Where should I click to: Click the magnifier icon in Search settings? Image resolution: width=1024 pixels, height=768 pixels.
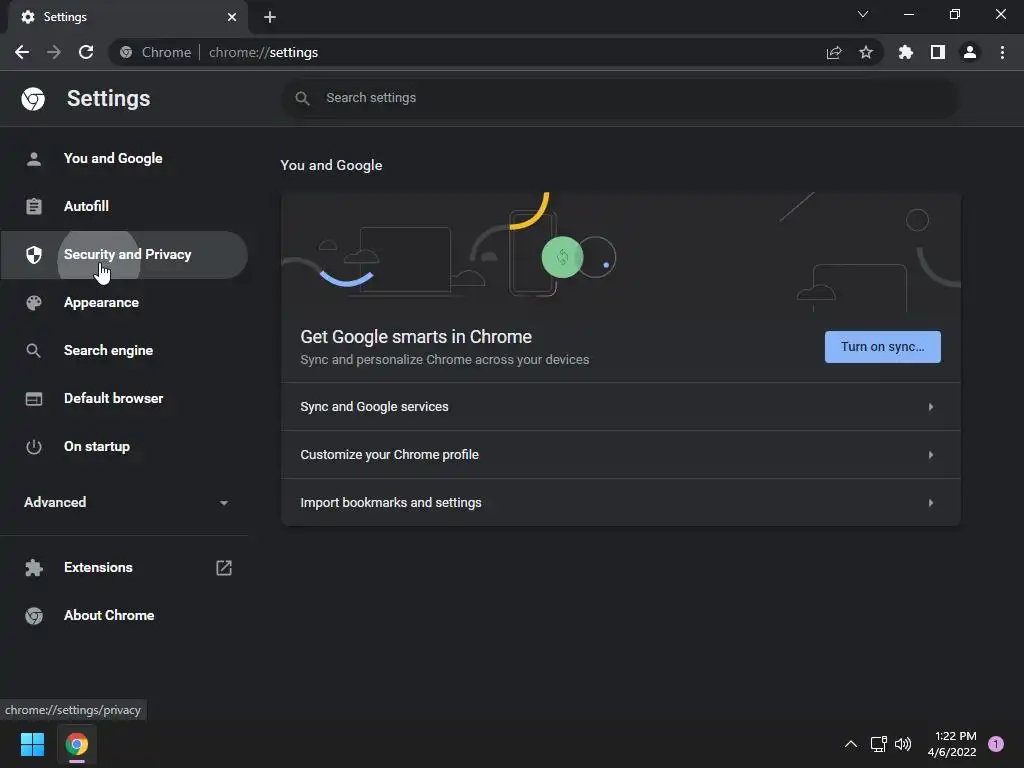302,98
